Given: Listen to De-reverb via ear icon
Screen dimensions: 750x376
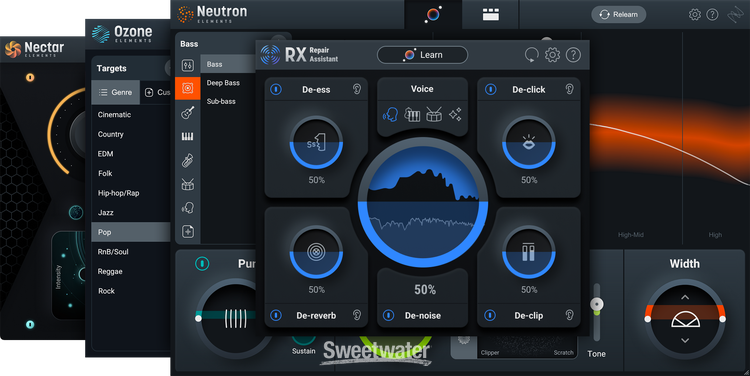Looking at the screenshot, I should [x=356, y=315].
